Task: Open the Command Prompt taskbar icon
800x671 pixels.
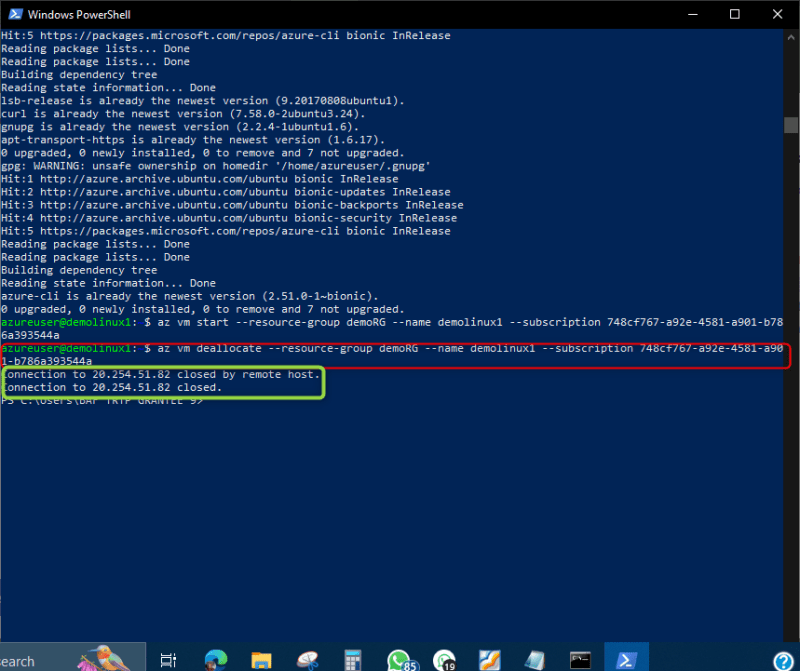Action: point(580,660)
